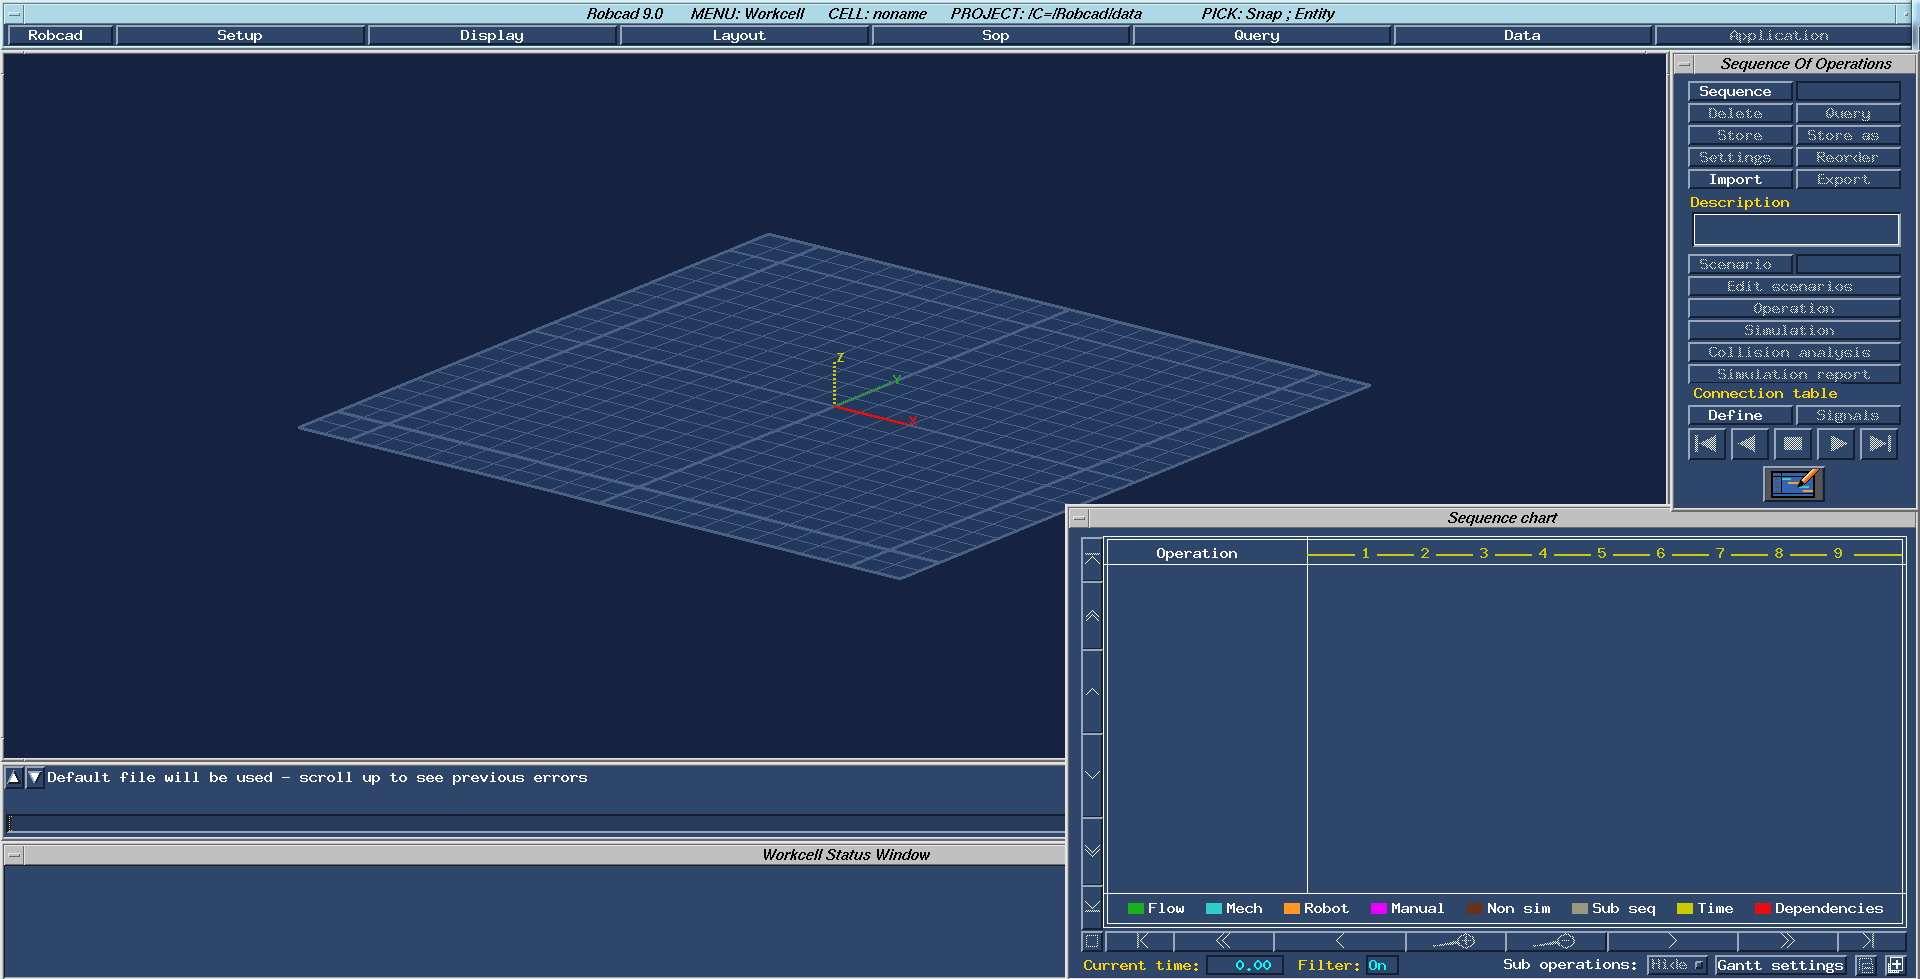This screenshot has width=1920, height=979.
Task: Toggle the Filter On setting
Action: pyautogui.click(x=1381, y=965)
